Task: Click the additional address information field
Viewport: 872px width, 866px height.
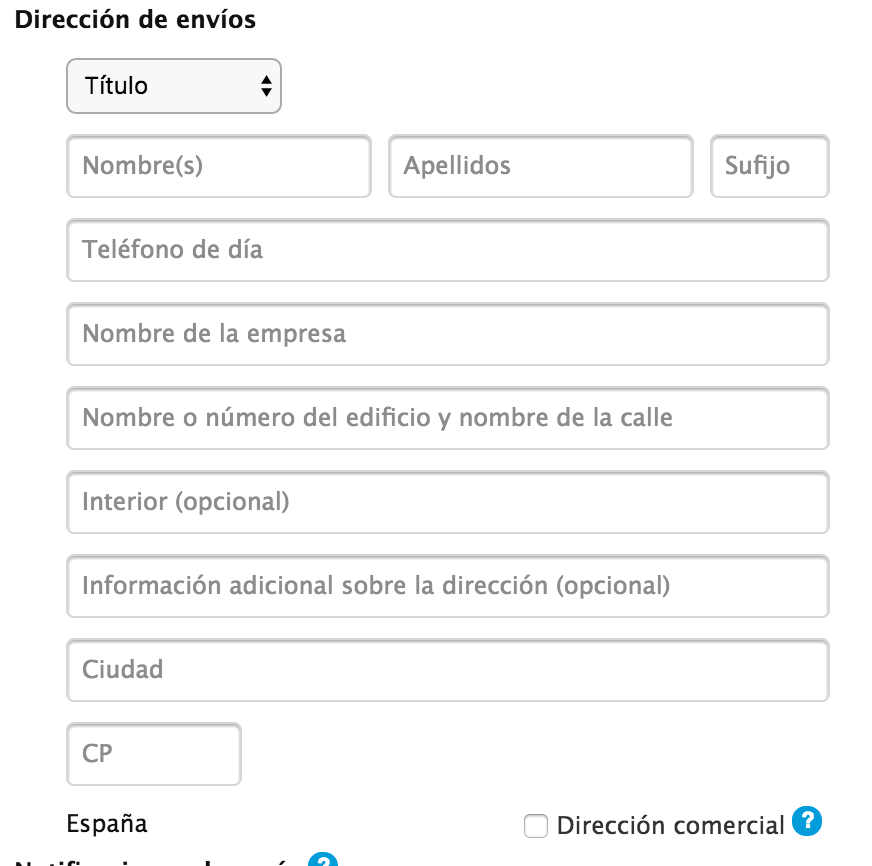Action: pos(447,586)
